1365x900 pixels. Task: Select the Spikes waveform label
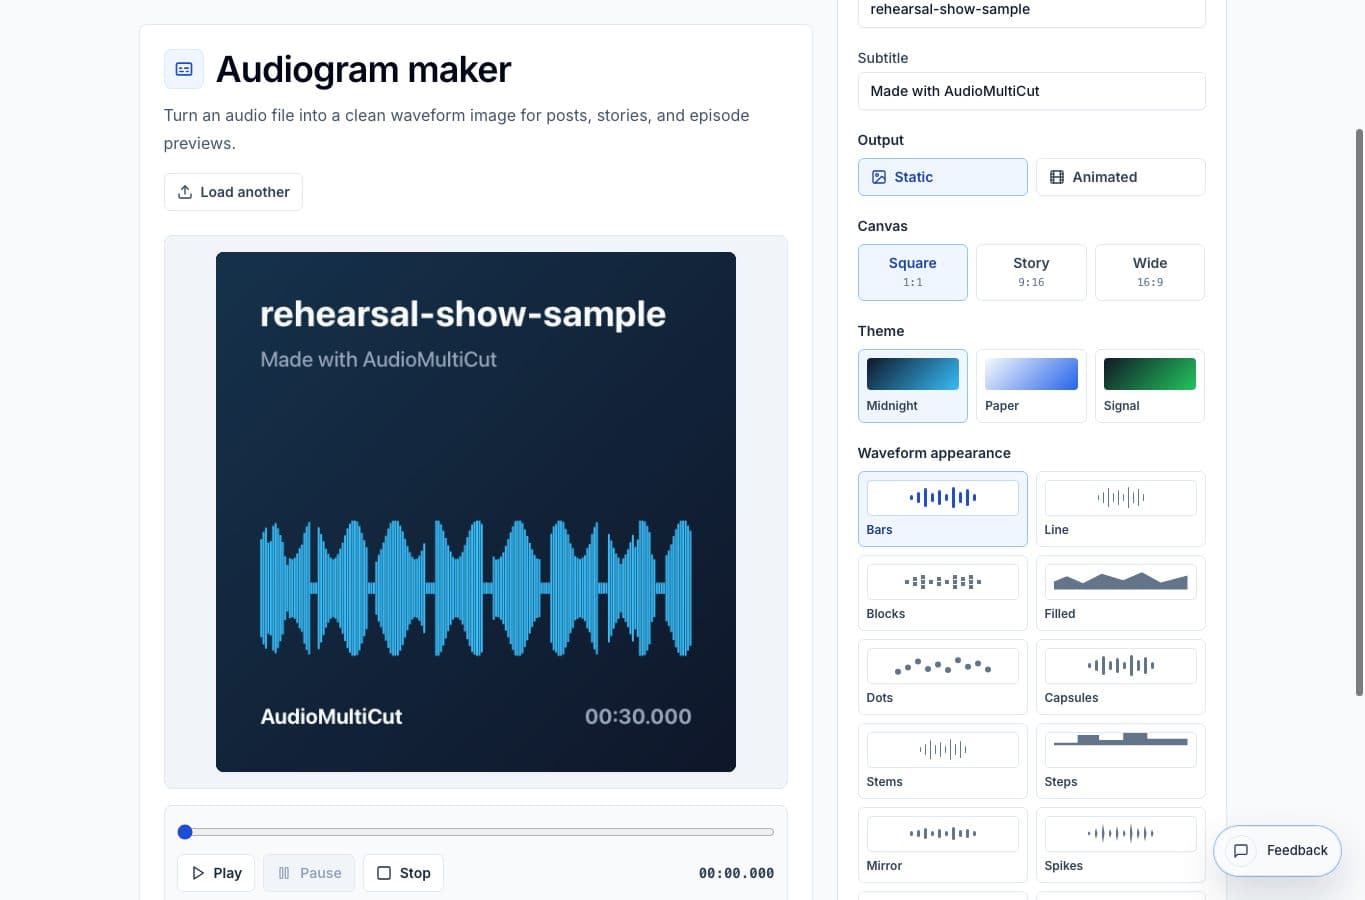coord(1064,866)
